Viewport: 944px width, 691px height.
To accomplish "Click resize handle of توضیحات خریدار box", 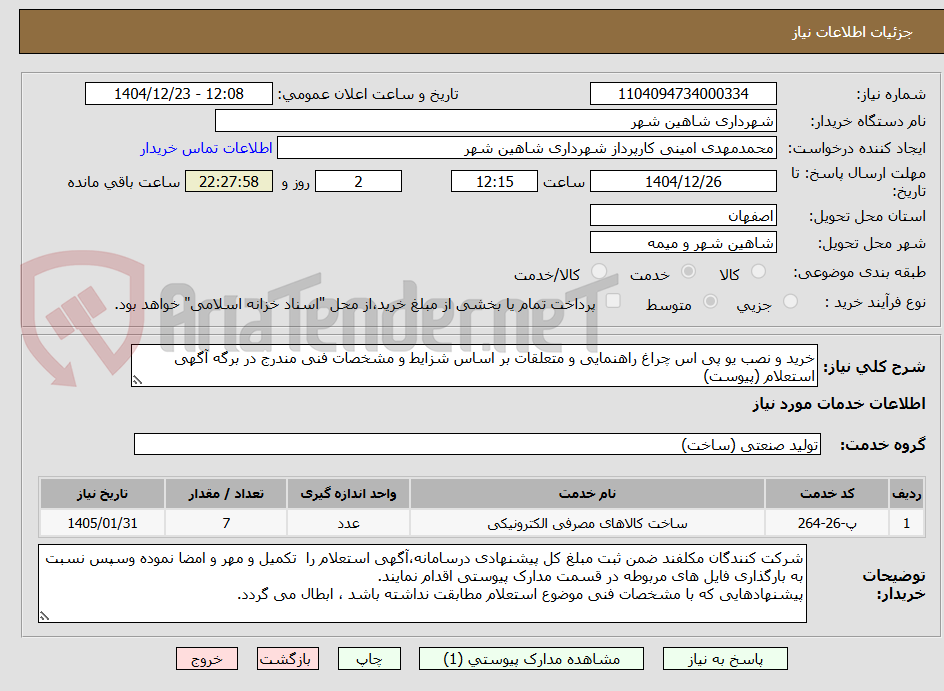I will (x=44, y=616).
